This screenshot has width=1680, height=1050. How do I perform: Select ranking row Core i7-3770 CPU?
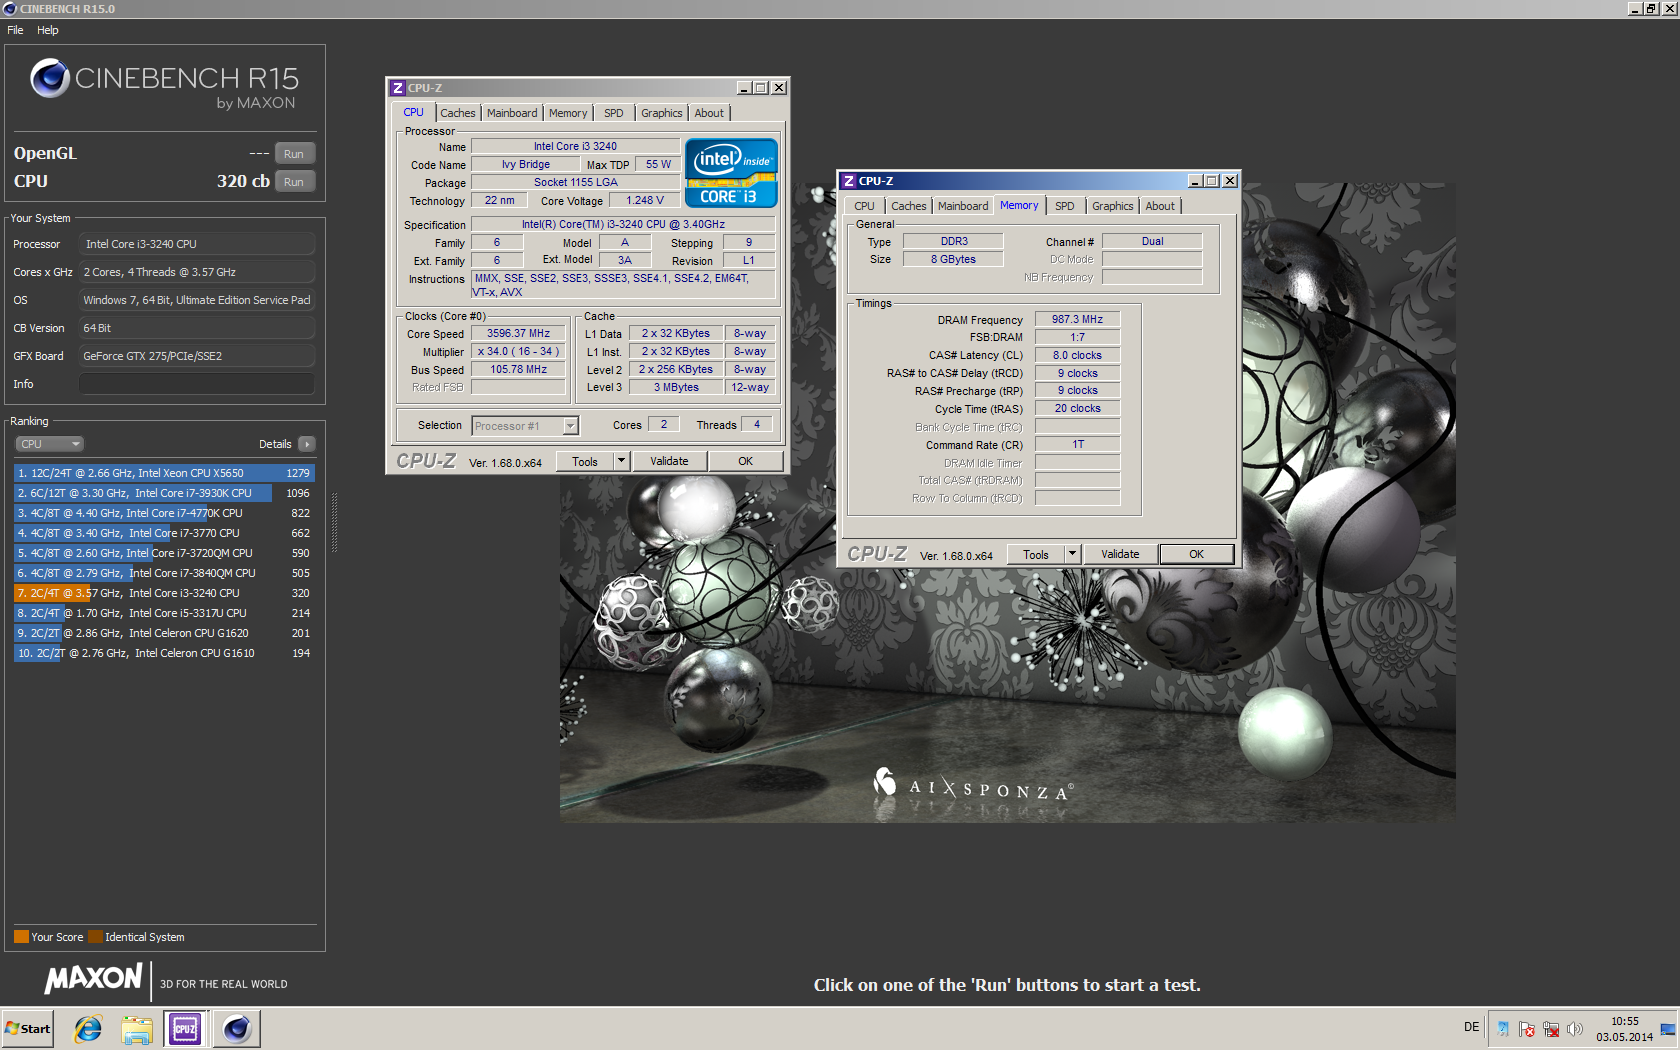click(165, 533)
